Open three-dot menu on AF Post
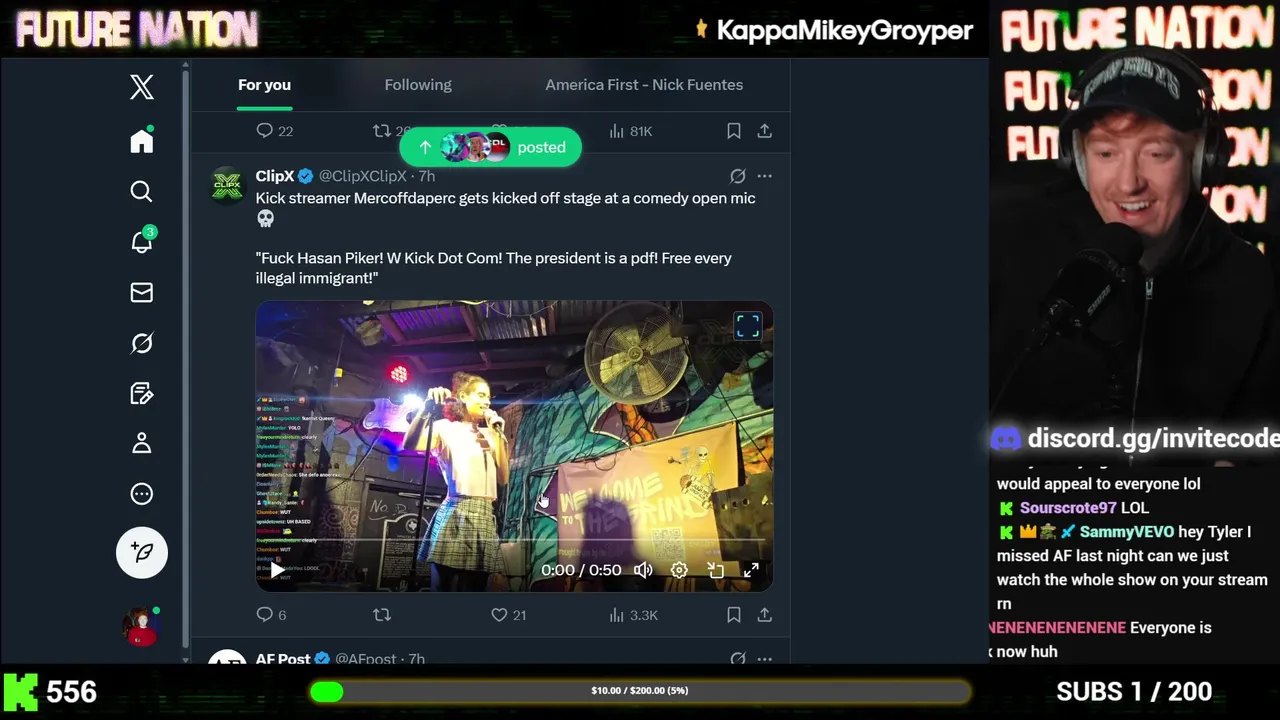Image resolution: width=1280 pixels, height=720 pixels. [765, 659]
